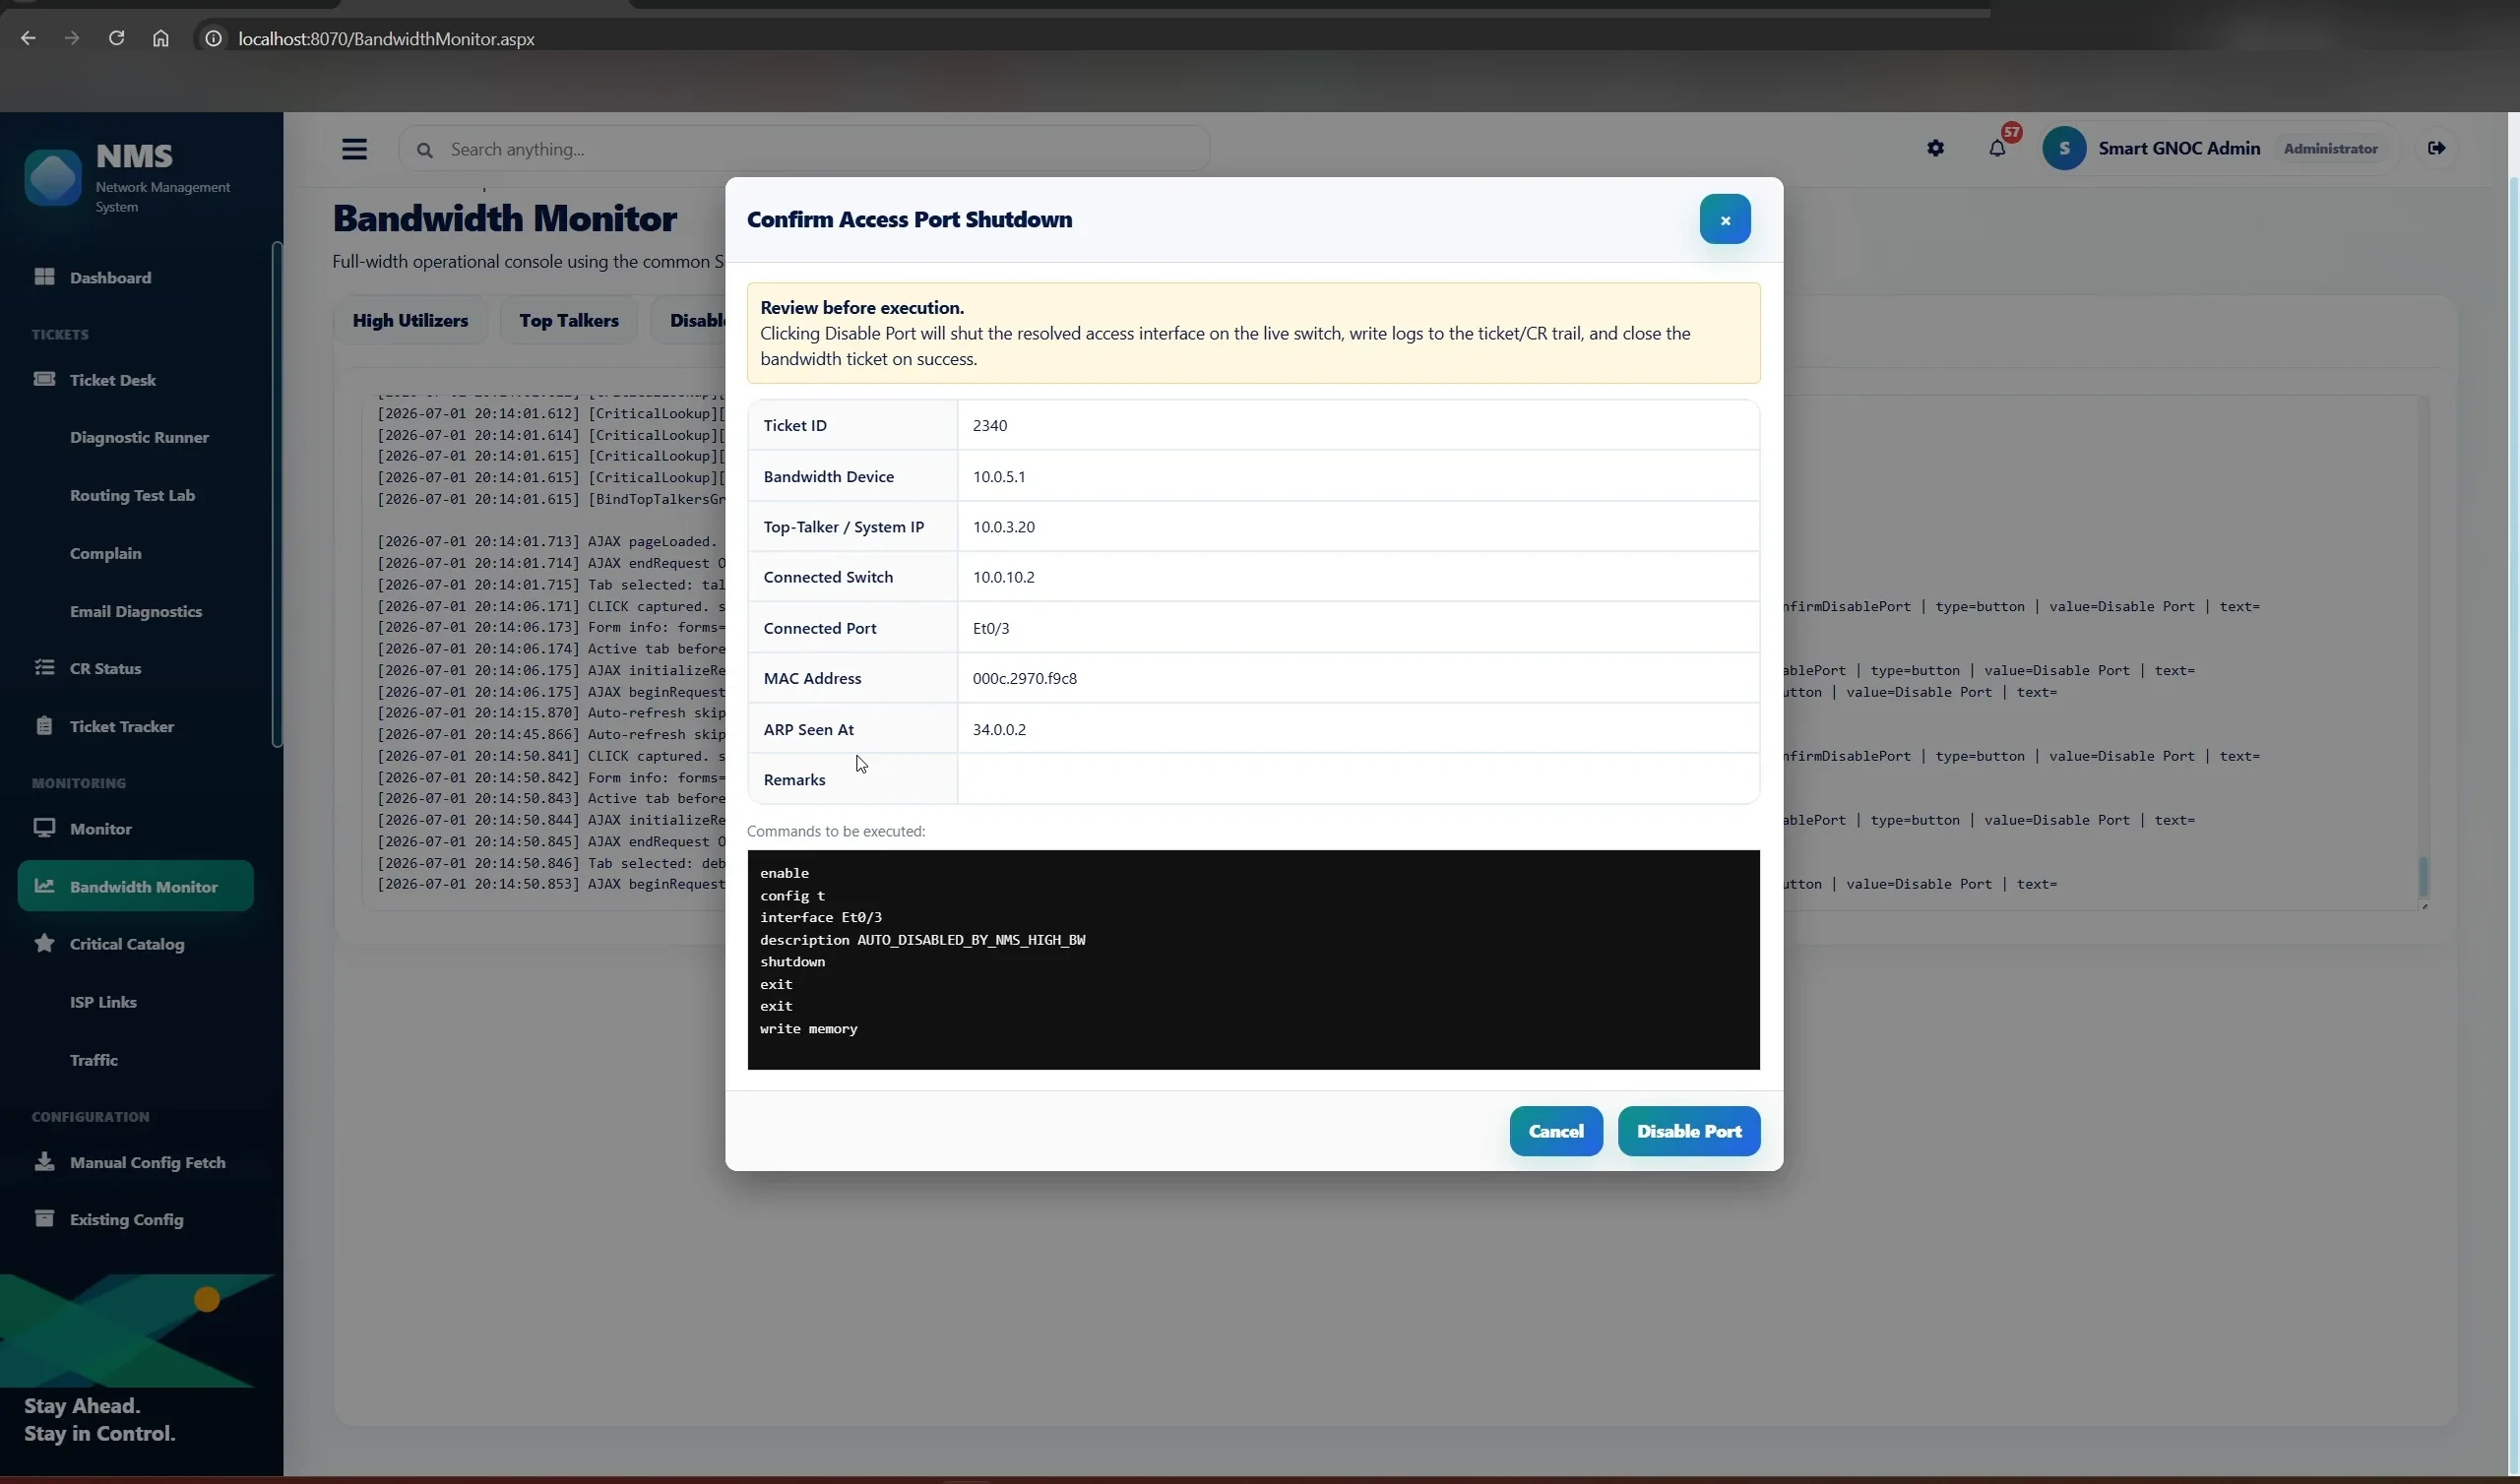Click the browser back arrow

point(28,38)
